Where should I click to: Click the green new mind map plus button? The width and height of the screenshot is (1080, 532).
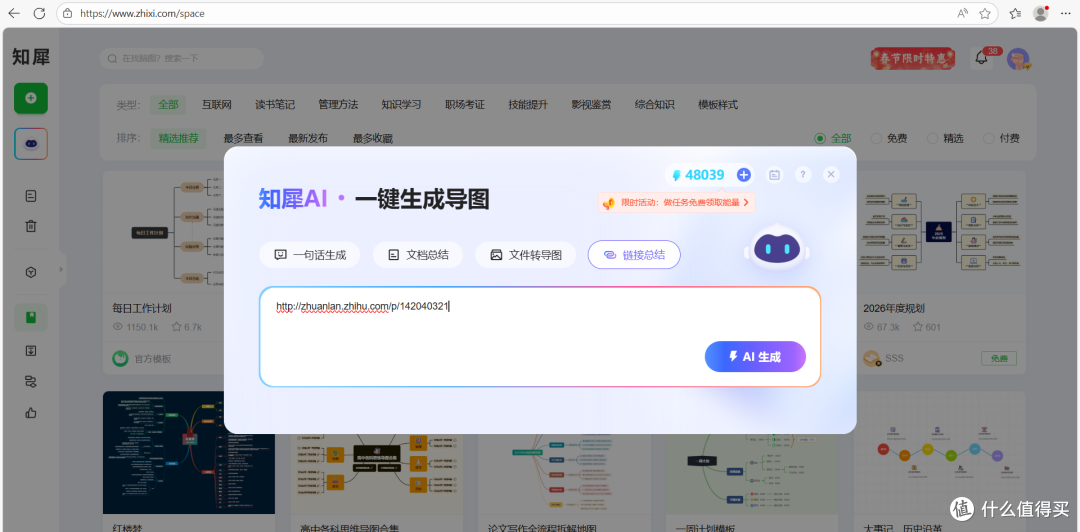31,98
